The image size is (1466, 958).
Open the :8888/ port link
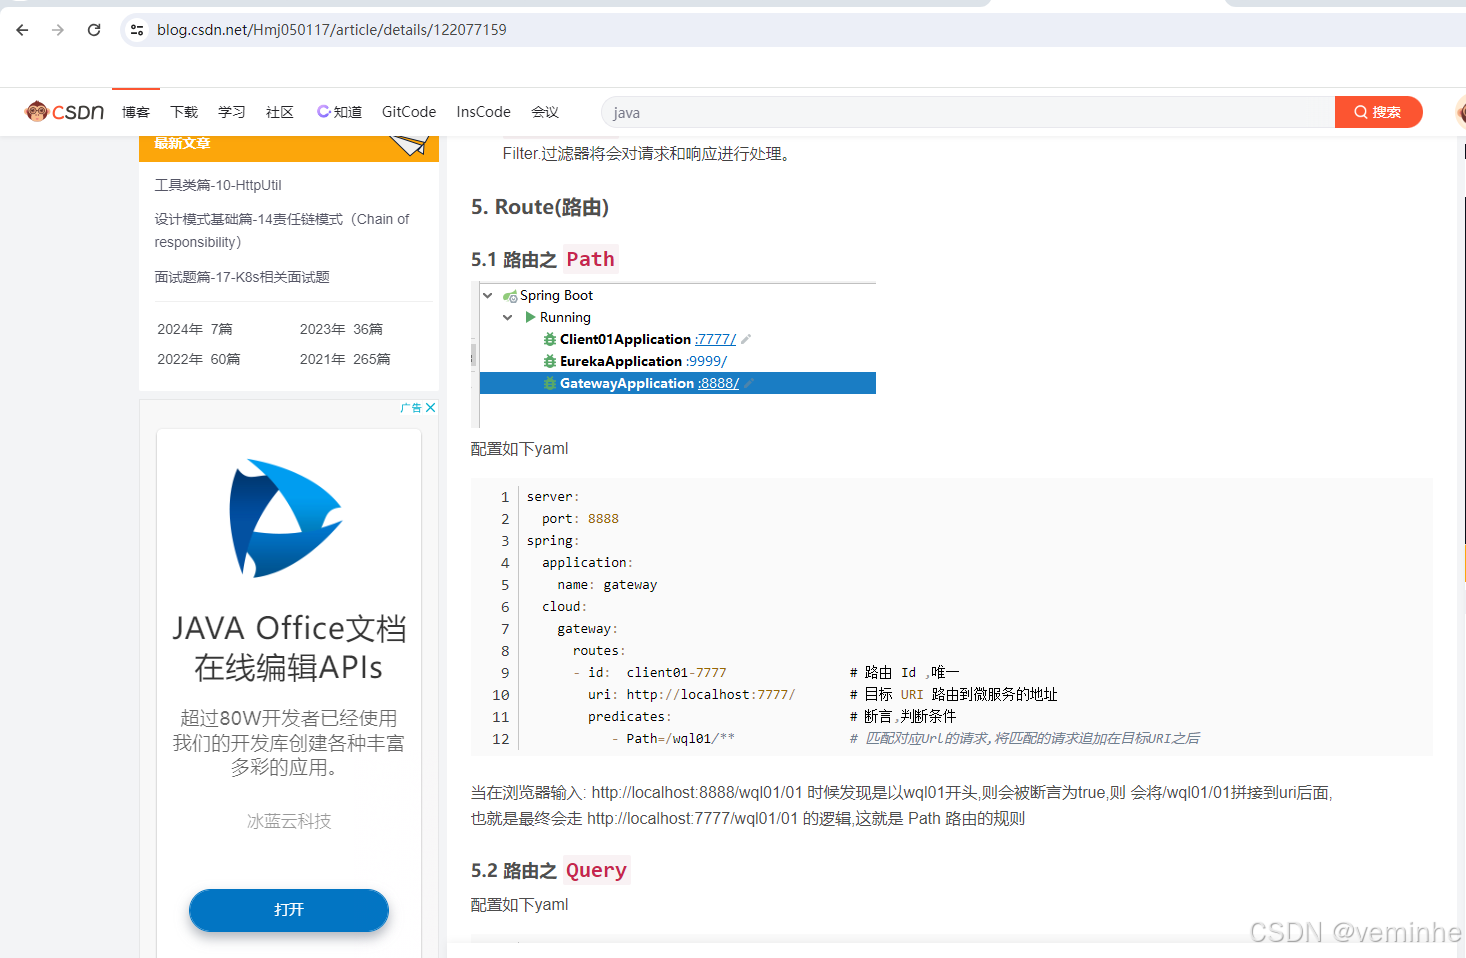click(719, 383)
